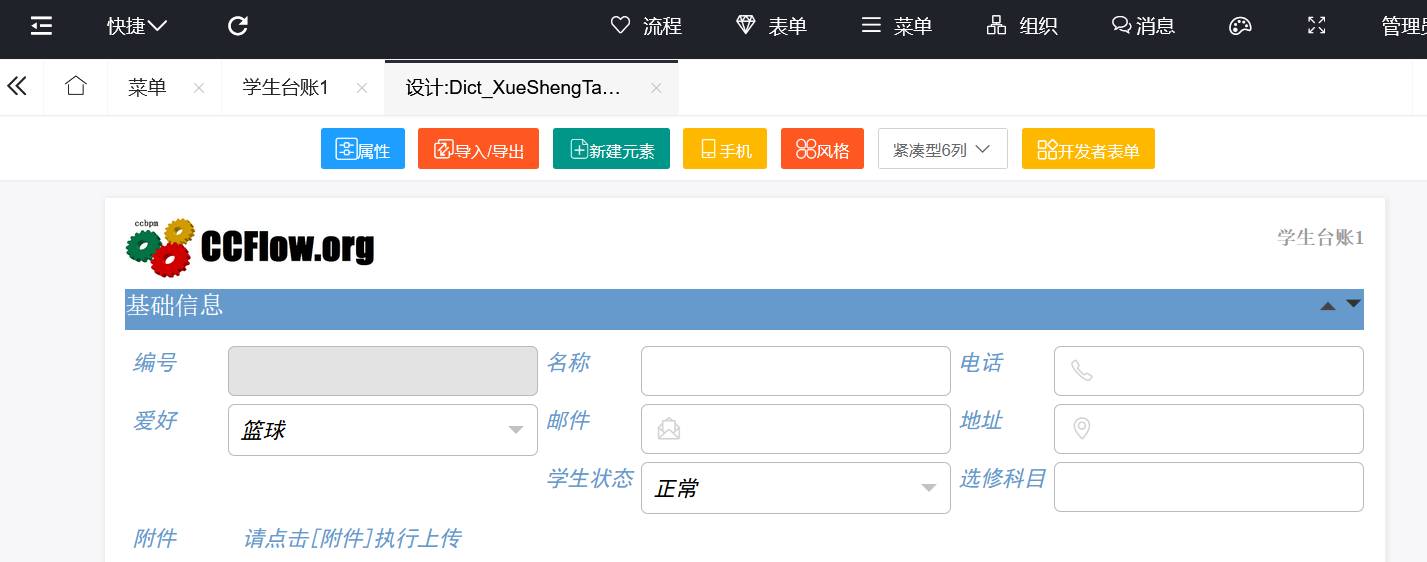Close the 学生台账1 tab

362,88
